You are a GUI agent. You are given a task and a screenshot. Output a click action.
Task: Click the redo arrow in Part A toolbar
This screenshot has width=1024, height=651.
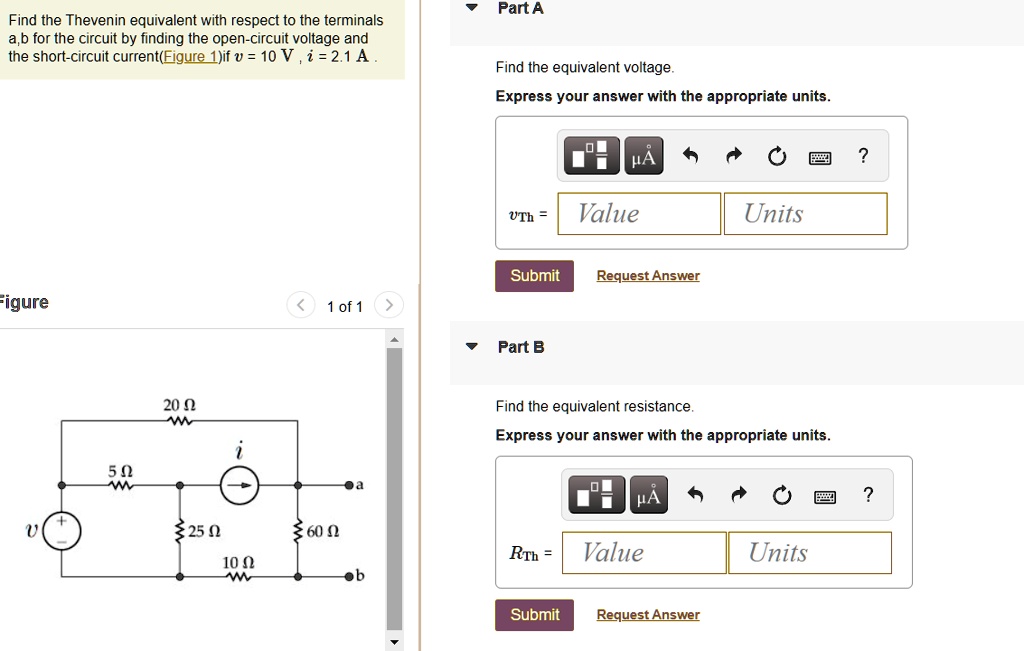tap(735, 155)
